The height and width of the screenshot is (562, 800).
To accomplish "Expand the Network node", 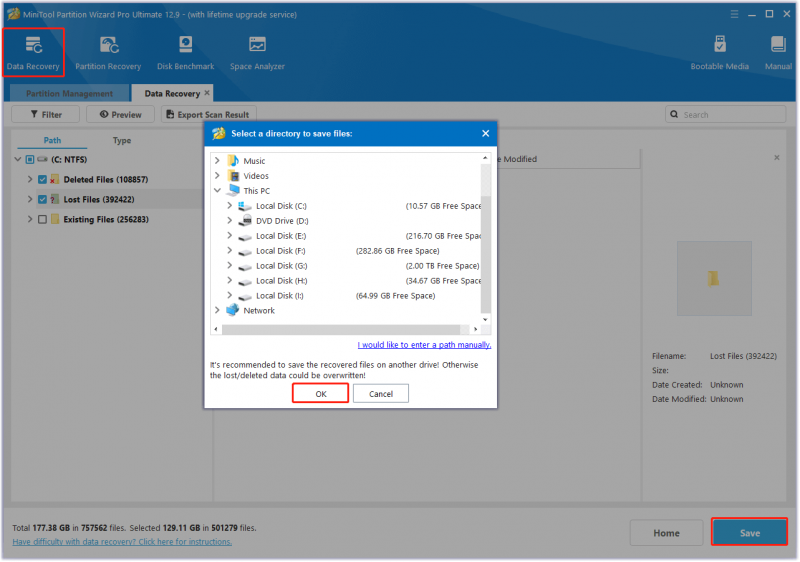I will (x=217, y=310).
